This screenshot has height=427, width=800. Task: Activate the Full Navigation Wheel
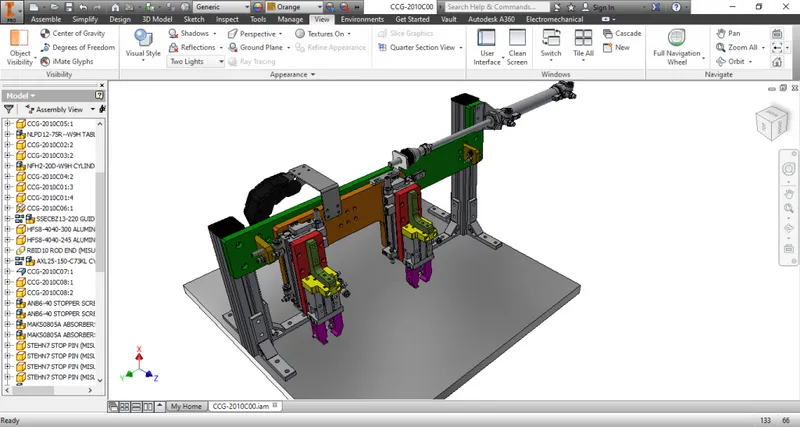(x=677, y=47)
